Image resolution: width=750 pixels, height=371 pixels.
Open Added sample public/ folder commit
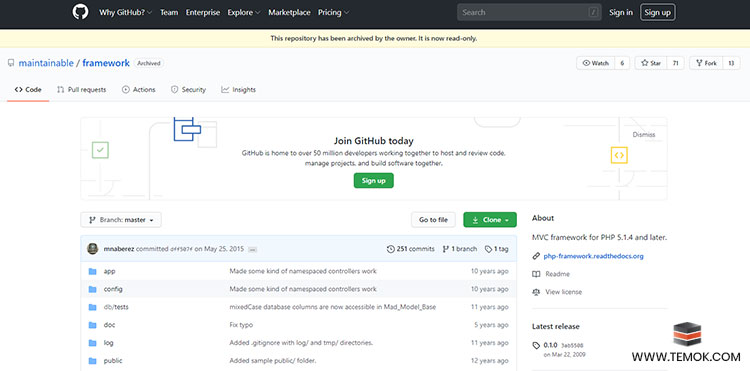pos(273,361)
